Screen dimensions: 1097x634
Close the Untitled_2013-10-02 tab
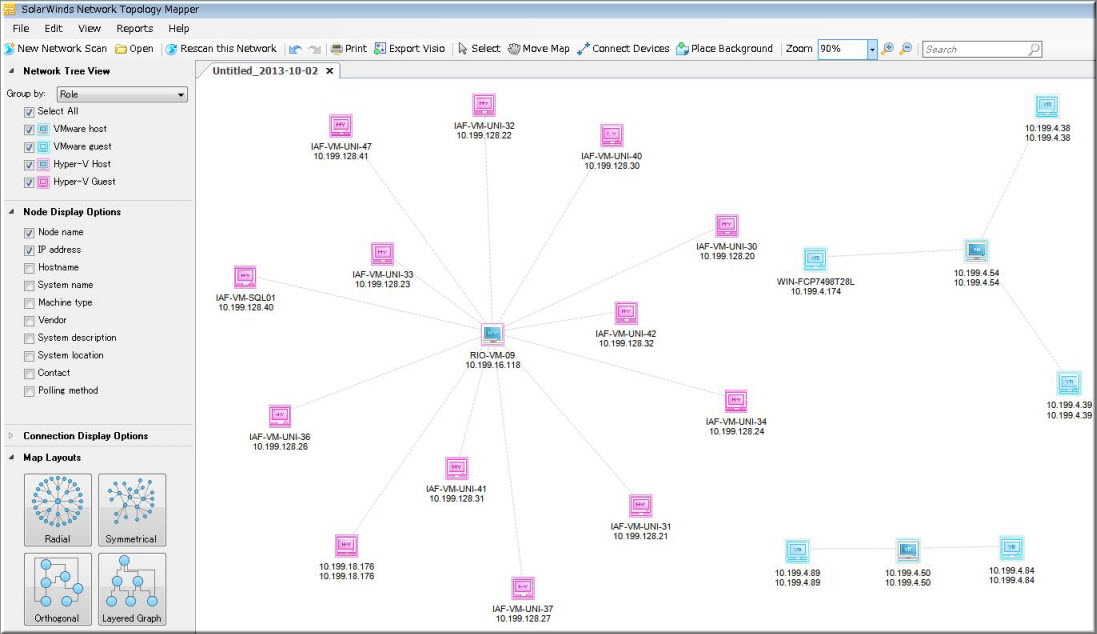(330, 71)
